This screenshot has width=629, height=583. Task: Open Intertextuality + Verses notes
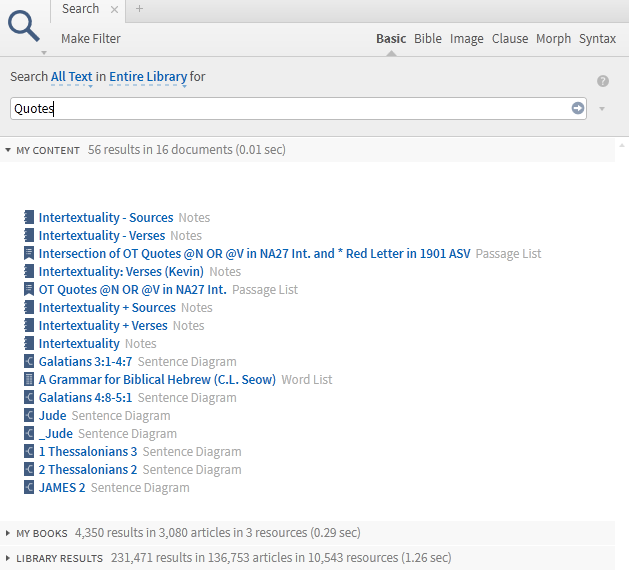tap(103, 326)
